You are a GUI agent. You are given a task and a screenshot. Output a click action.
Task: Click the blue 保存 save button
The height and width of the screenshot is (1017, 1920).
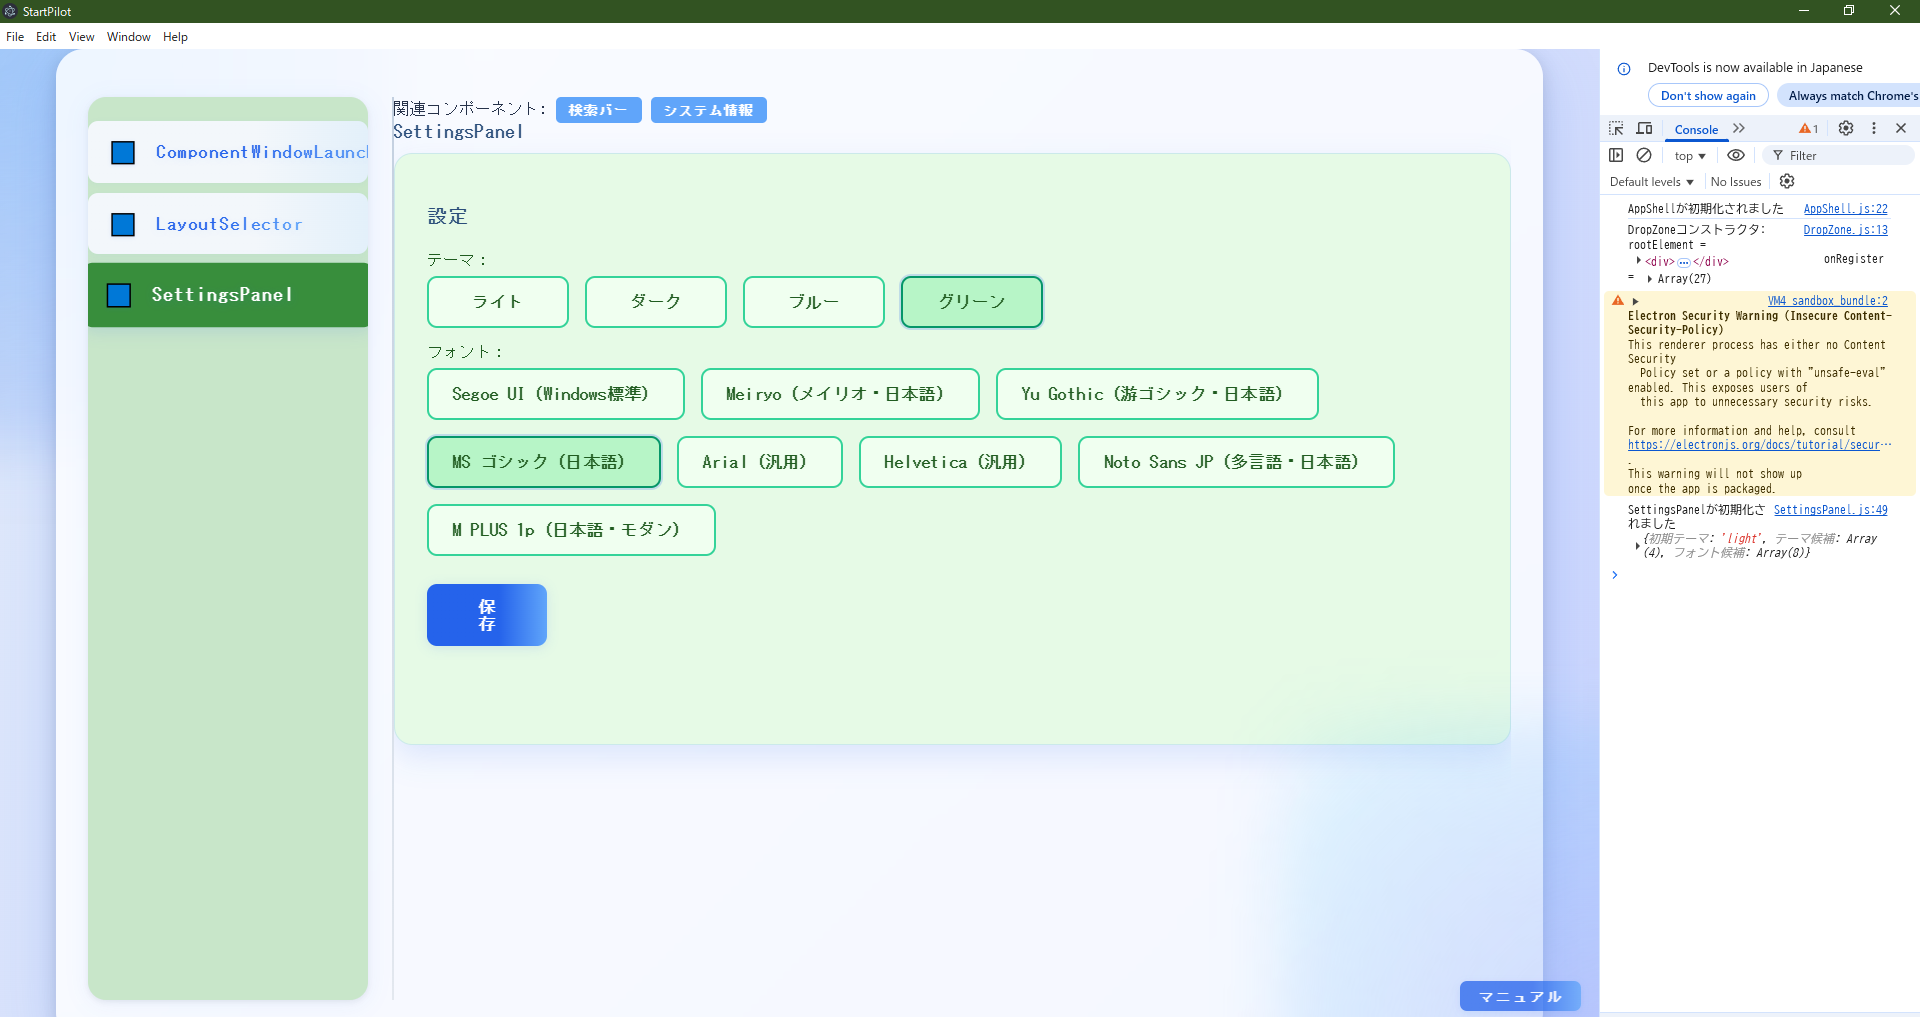pyautogui.click(x=486, y=615)
